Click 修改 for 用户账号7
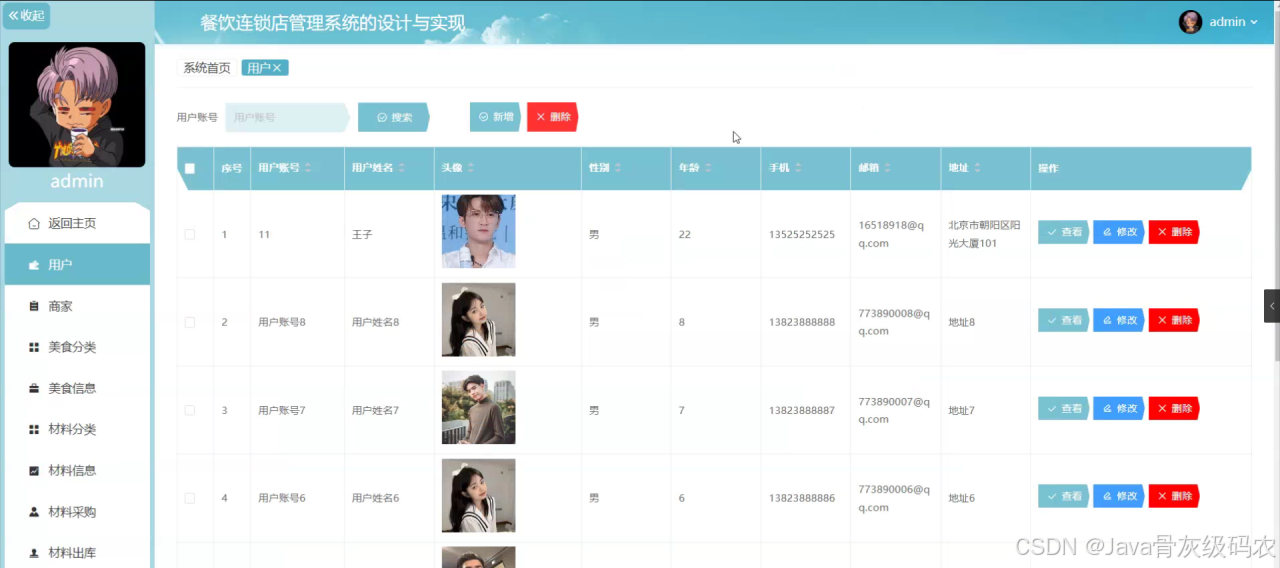 pyautogui.click(x=1119, y=408)
